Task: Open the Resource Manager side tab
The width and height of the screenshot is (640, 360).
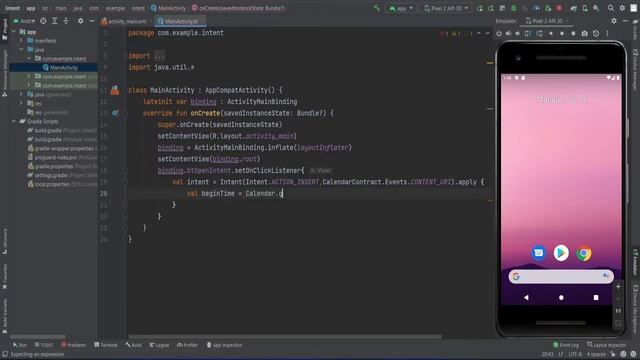Action: tap(4, 73)
